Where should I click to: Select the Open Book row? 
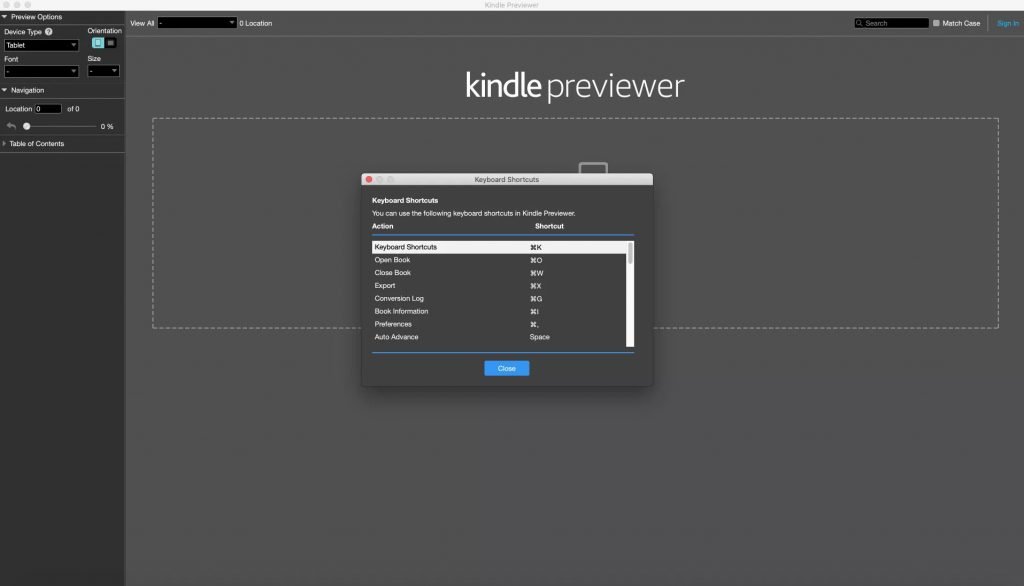point(499,260)
